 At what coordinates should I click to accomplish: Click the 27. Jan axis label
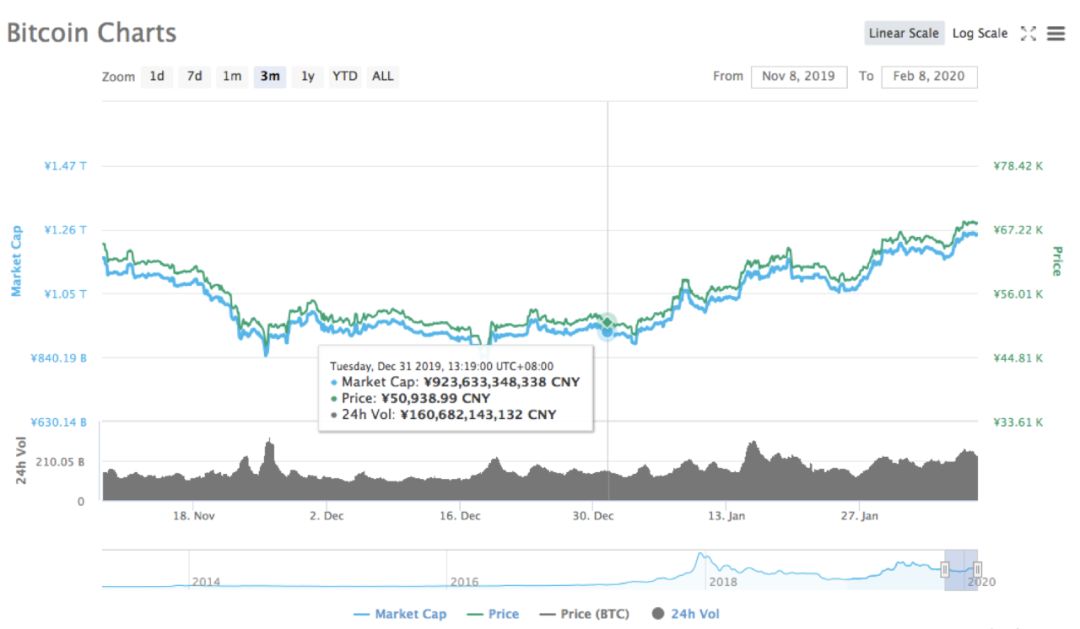pos(860,515)
